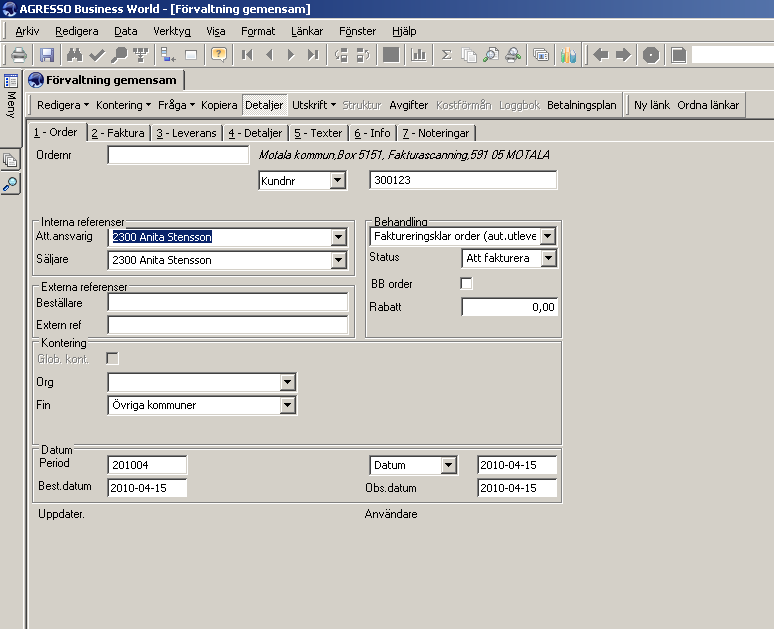Image resolution: width=774 pixels, height=629 pixels.
Task: Click the copy documents toolbar icon
Action: tap(468, 54)
